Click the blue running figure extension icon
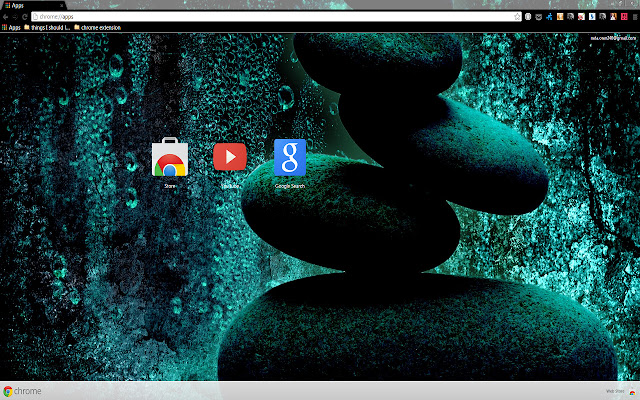 point(549,17)
